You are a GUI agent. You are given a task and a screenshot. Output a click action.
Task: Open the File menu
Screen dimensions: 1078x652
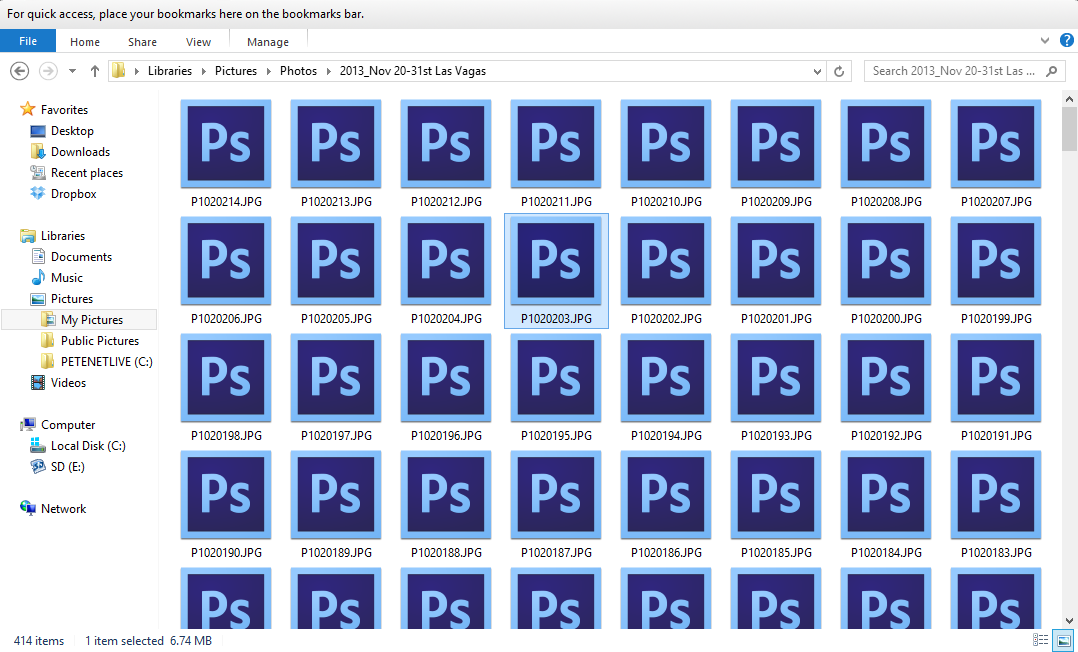(28, 41)
